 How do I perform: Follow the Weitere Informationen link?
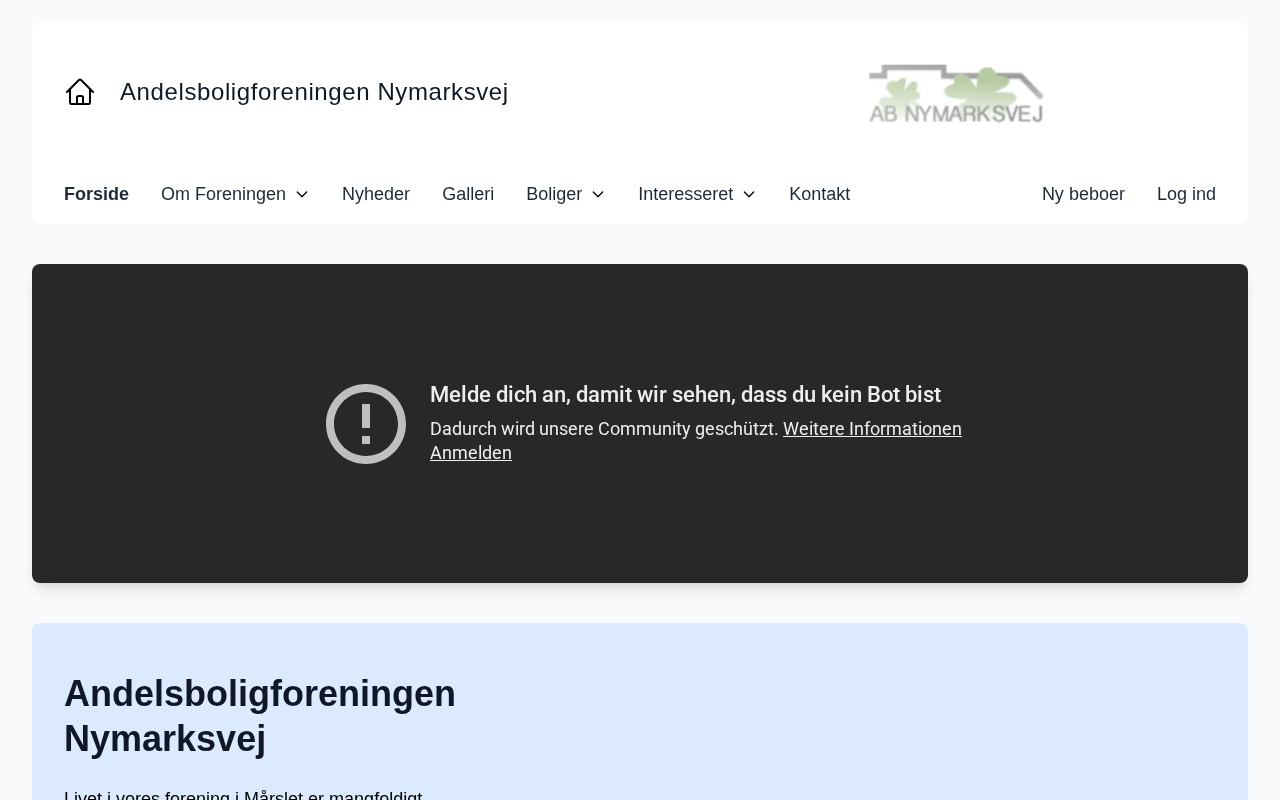pos(872,429)
